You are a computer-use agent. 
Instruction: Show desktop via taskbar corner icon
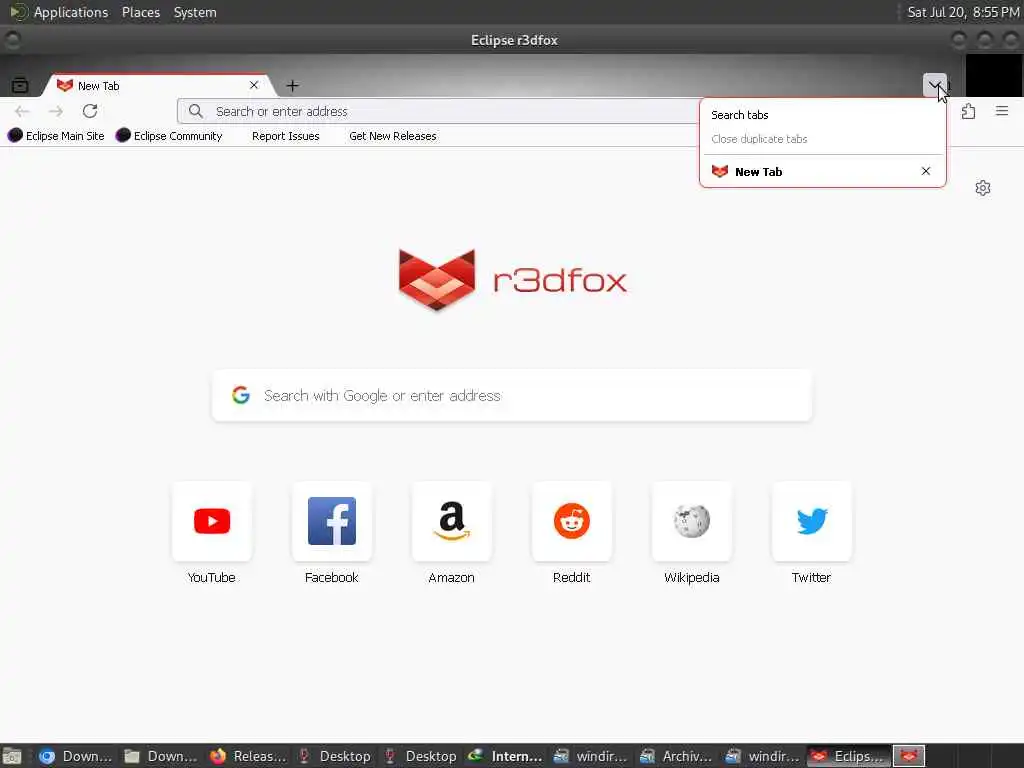click(12, 756)
